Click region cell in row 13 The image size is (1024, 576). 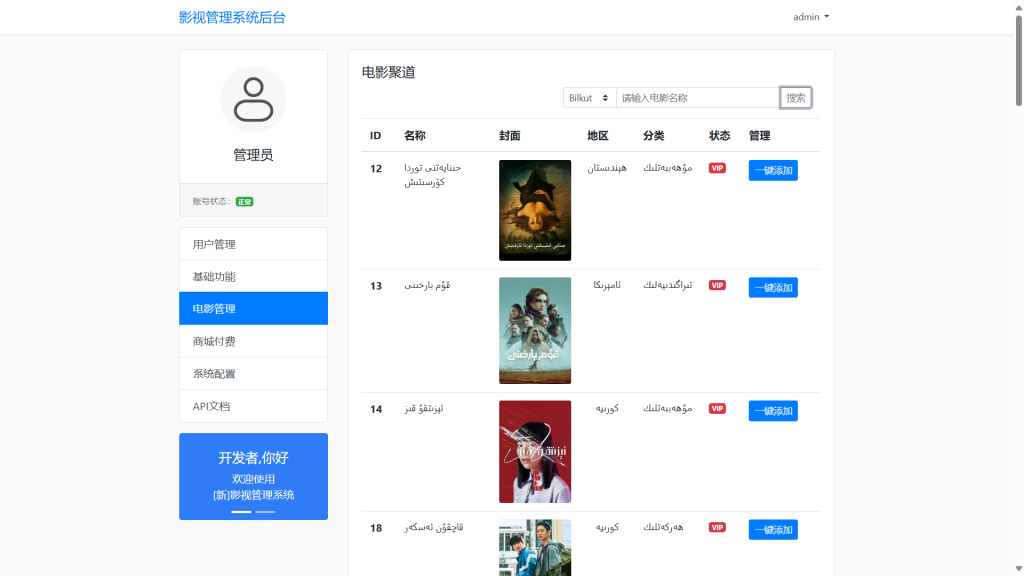pos(607,285)
